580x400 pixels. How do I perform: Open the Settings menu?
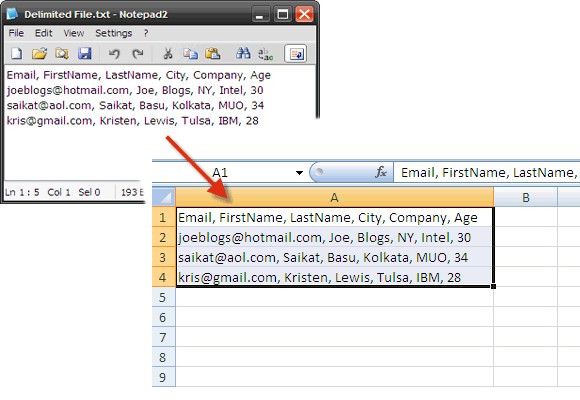coord(114,33)
